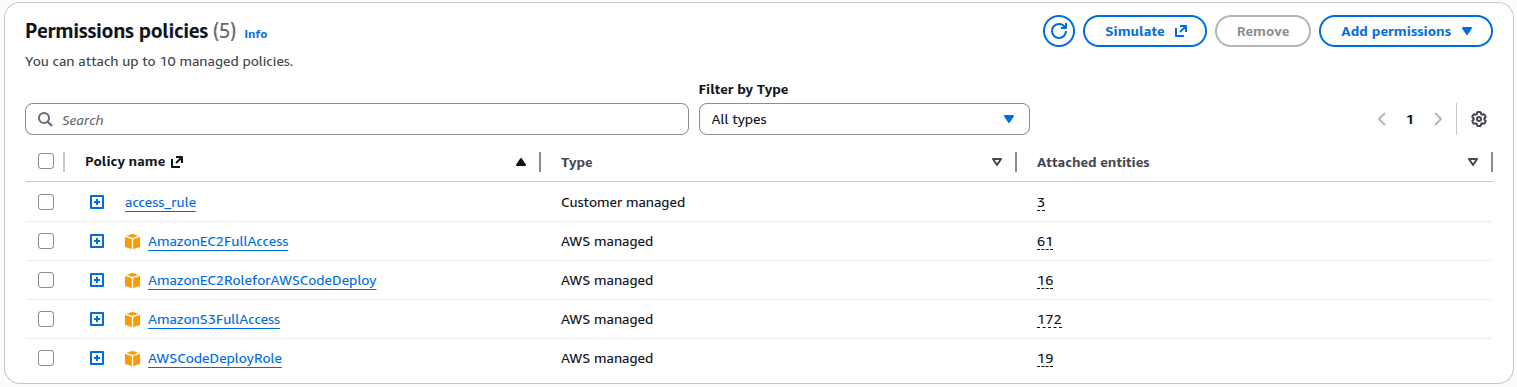This screenshot has height=387, width=1517.
Task: Click the orange policy icon beside AmazonS3FullAccess
Action: pos(133,320)
